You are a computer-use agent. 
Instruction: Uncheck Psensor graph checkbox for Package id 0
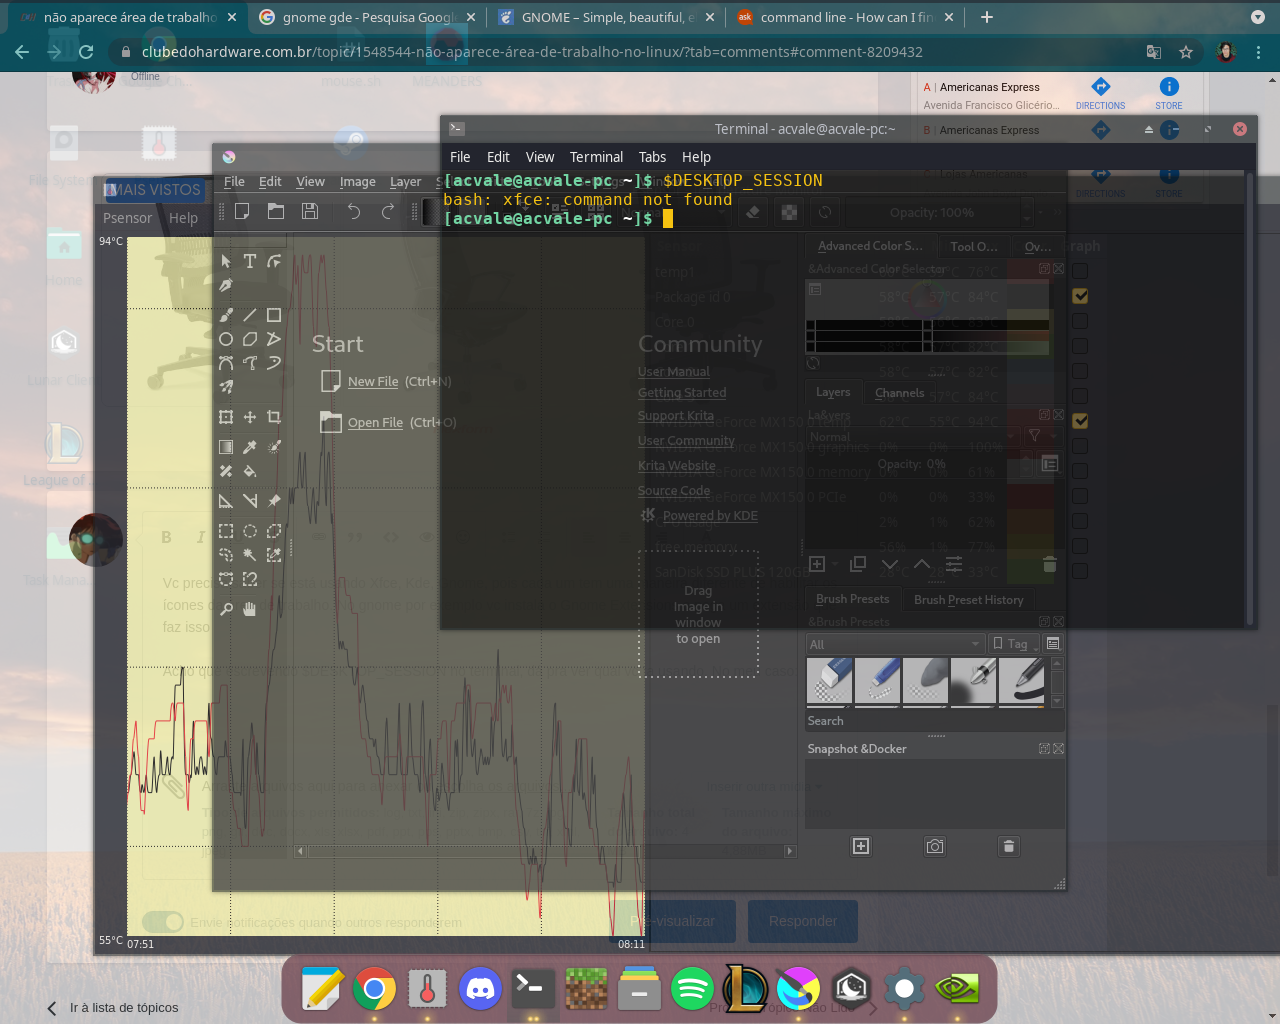(x=1080, y=296)
